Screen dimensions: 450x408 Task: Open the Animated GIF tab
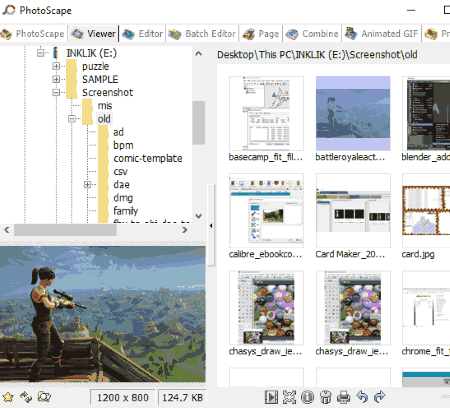pos(381,34)
